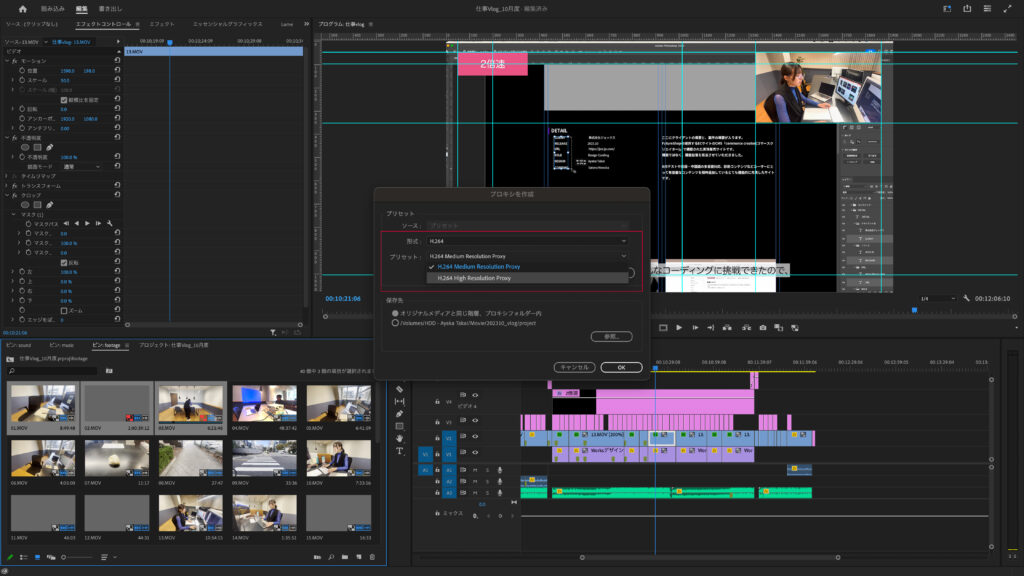Delete the selected bin item with the trash icon
This screenshot has height=576, width=1024.
(372, 557)
